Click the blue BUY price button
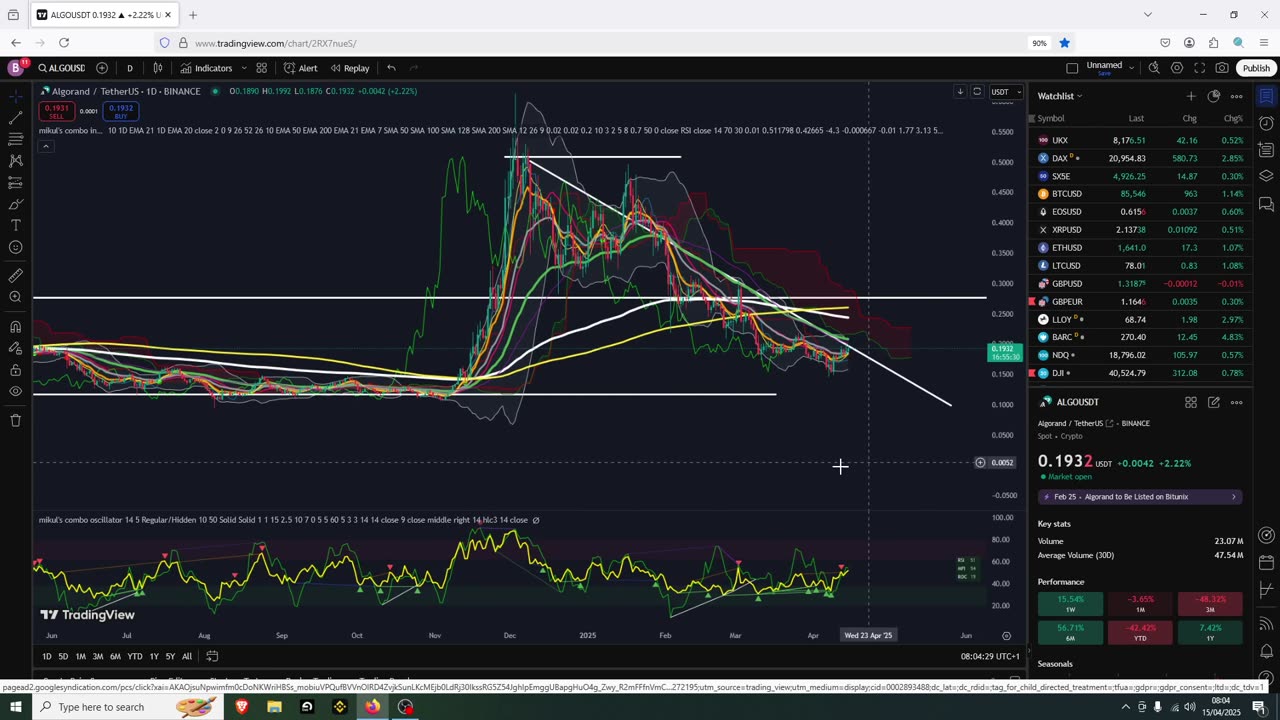Viewport: 1280px width, 720px height. [x=120, y=109]
